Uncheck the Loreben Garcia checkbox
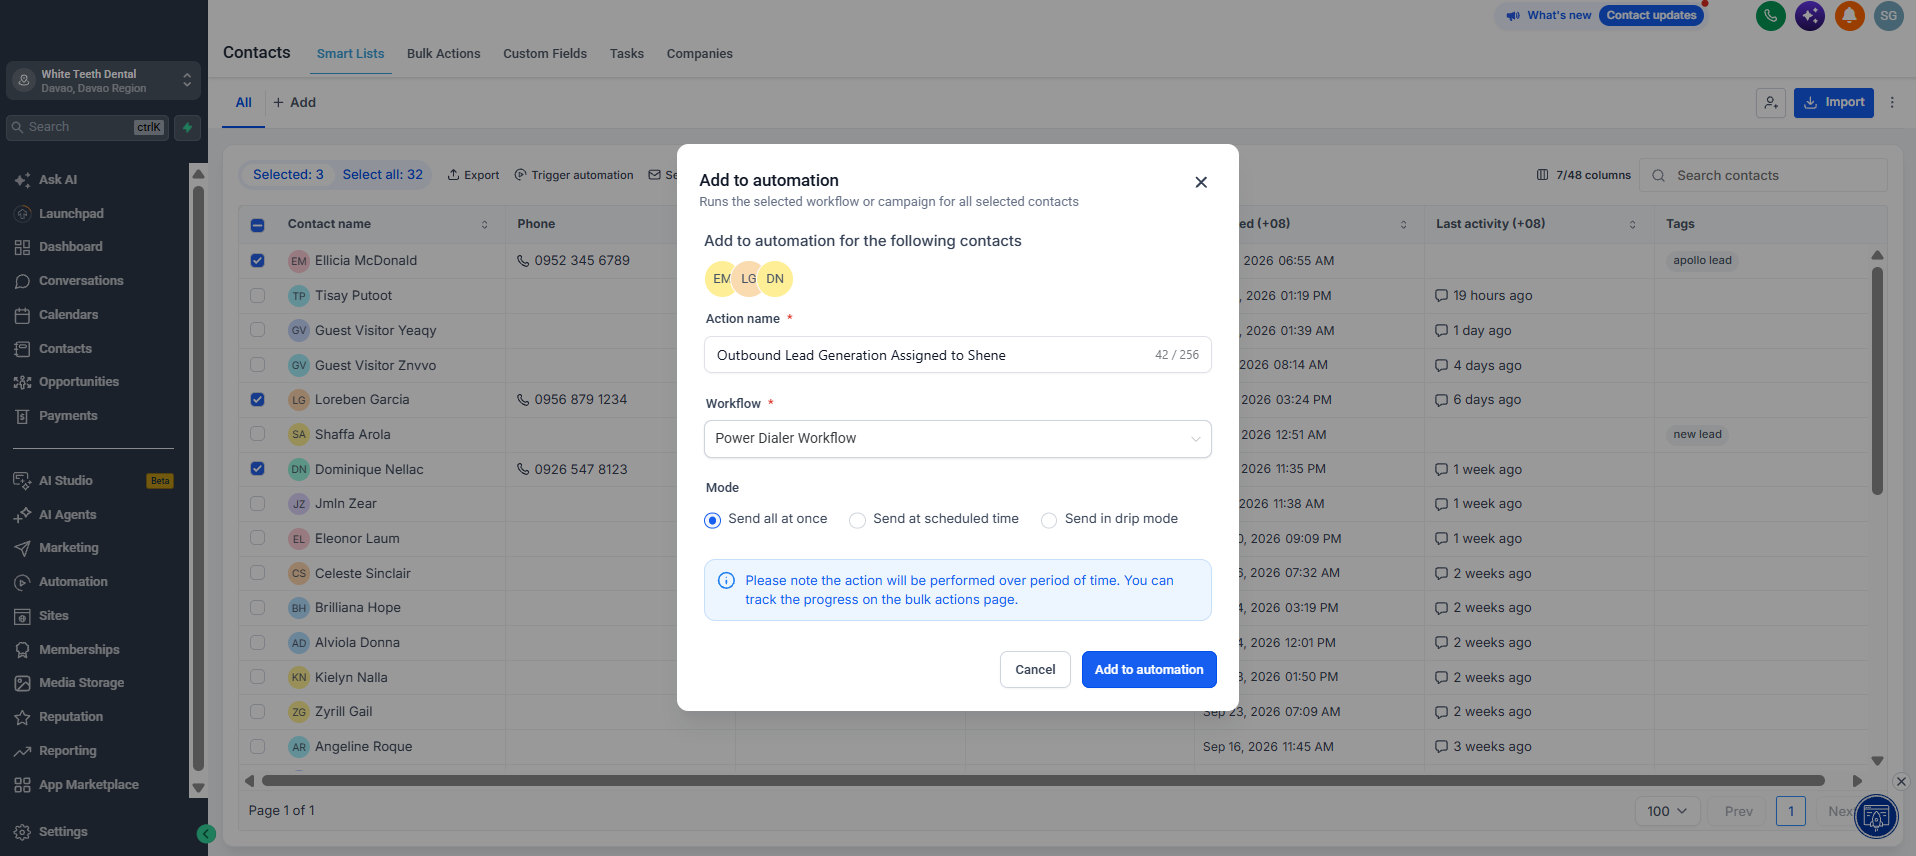 258,400
